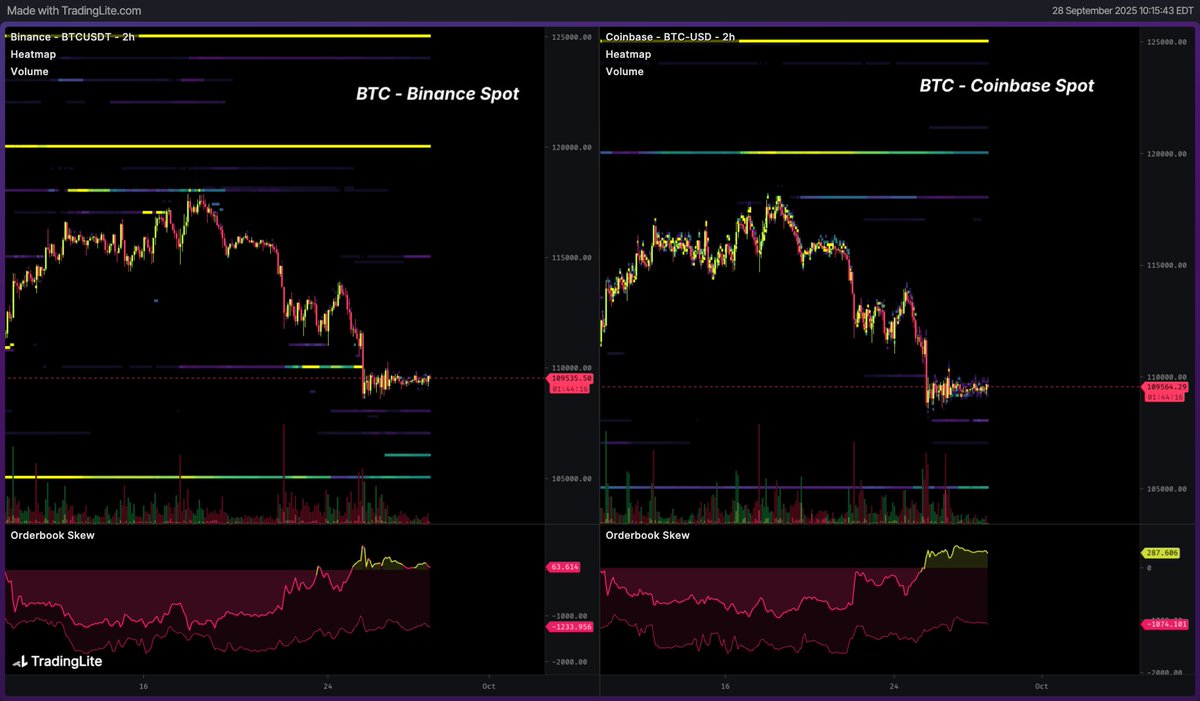The height and width of the screenshot is (701, 1200).
Task: Click the 287.606 skew value tag
Action: coord(1162,552)
